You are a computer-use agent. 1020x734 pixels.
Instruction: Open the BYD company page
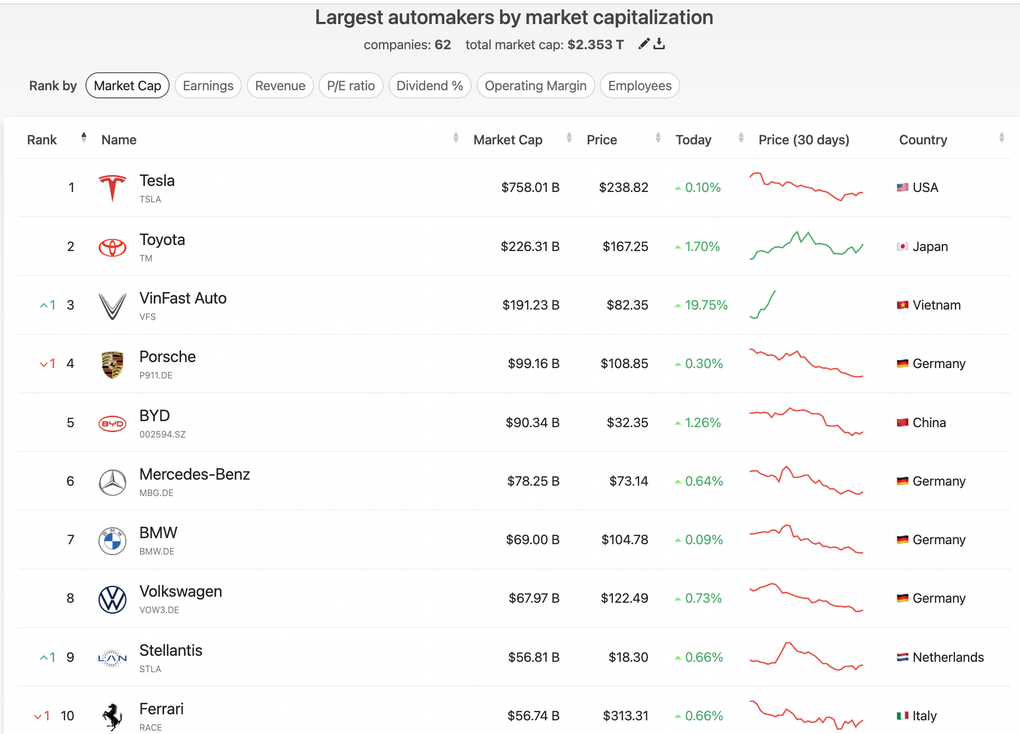[154, 416]
